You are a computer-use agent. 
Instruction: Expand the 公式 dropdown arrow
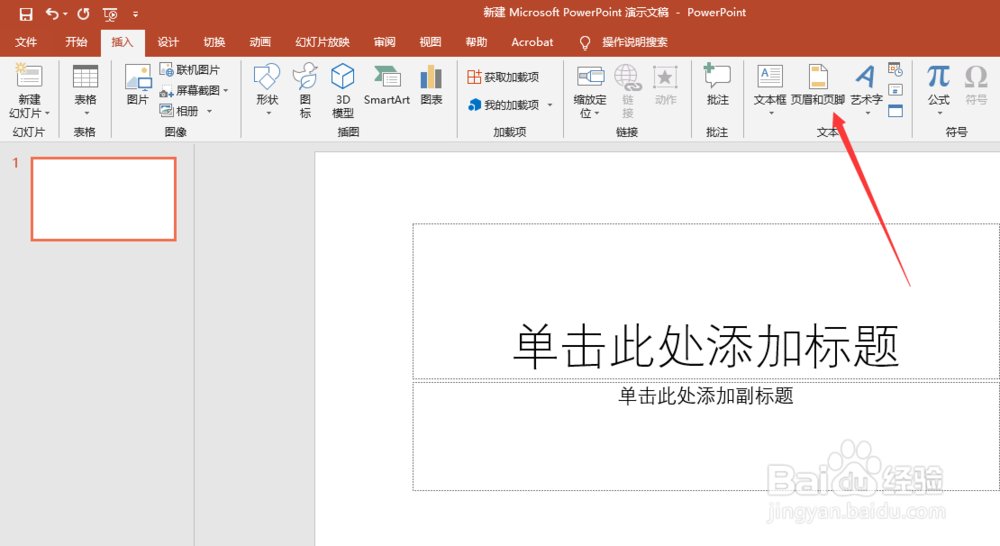(939, 114)
